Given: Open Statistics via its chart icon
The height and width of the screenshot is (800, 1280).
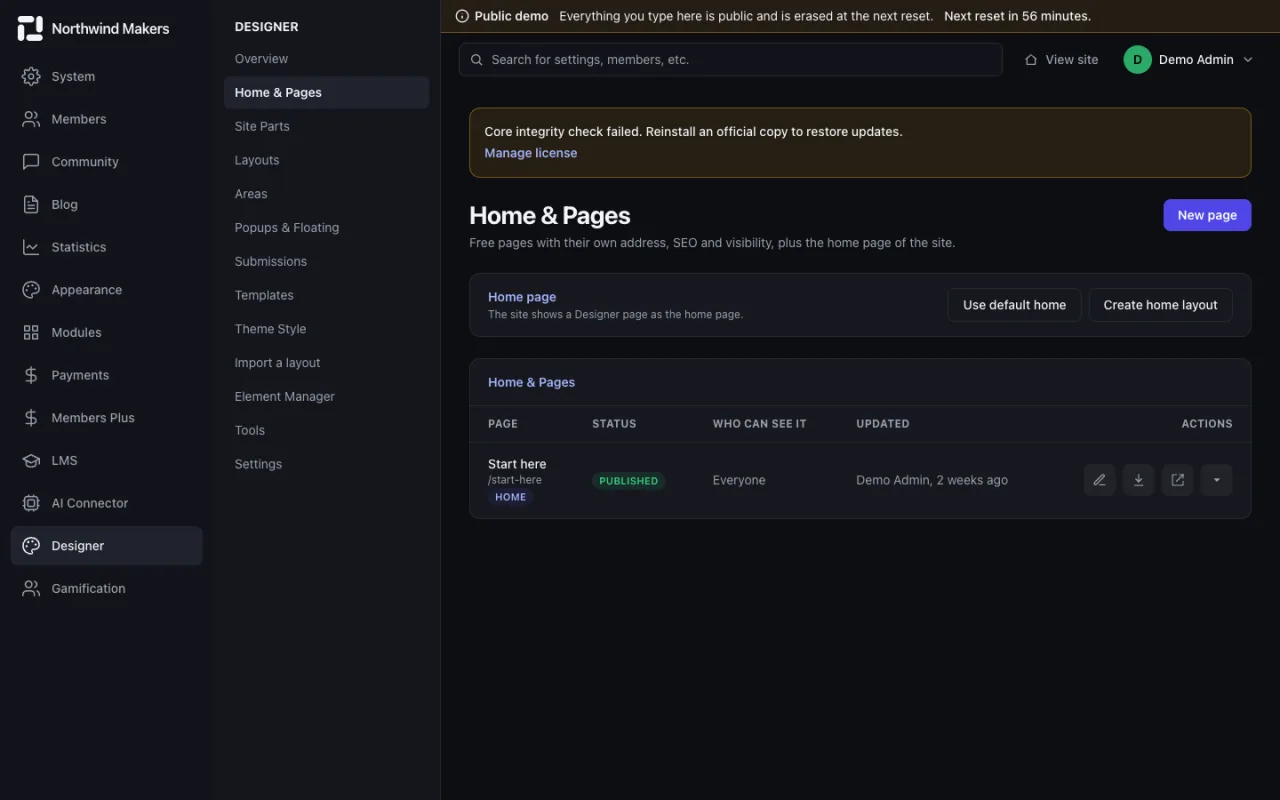Looking at the screenshot, I should (31, 247).
